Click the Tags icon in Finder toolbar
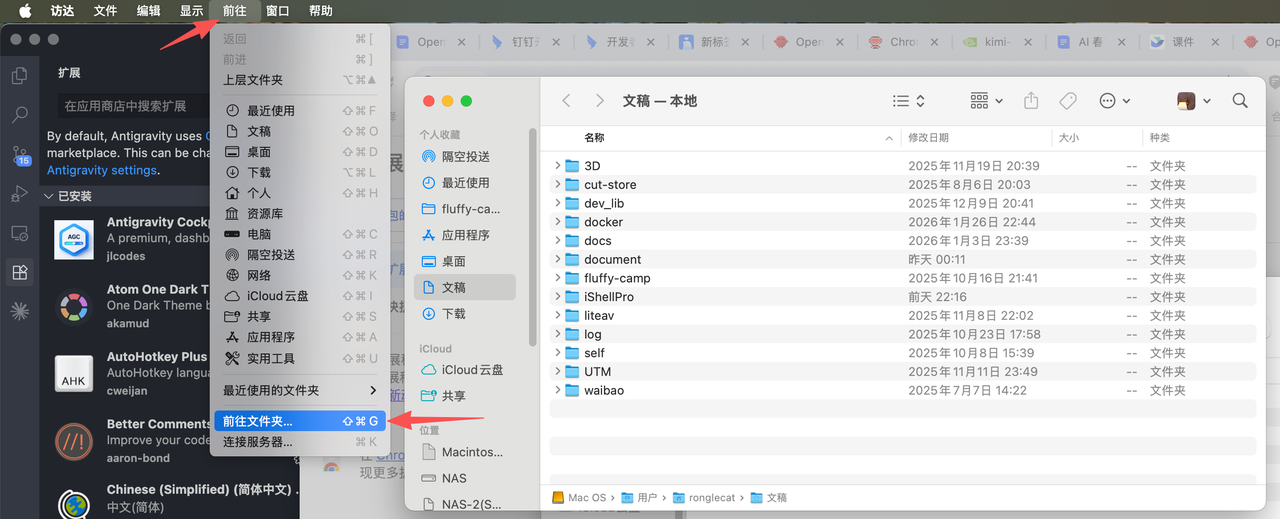The image size is (1280, 519). coord(1067,101)
